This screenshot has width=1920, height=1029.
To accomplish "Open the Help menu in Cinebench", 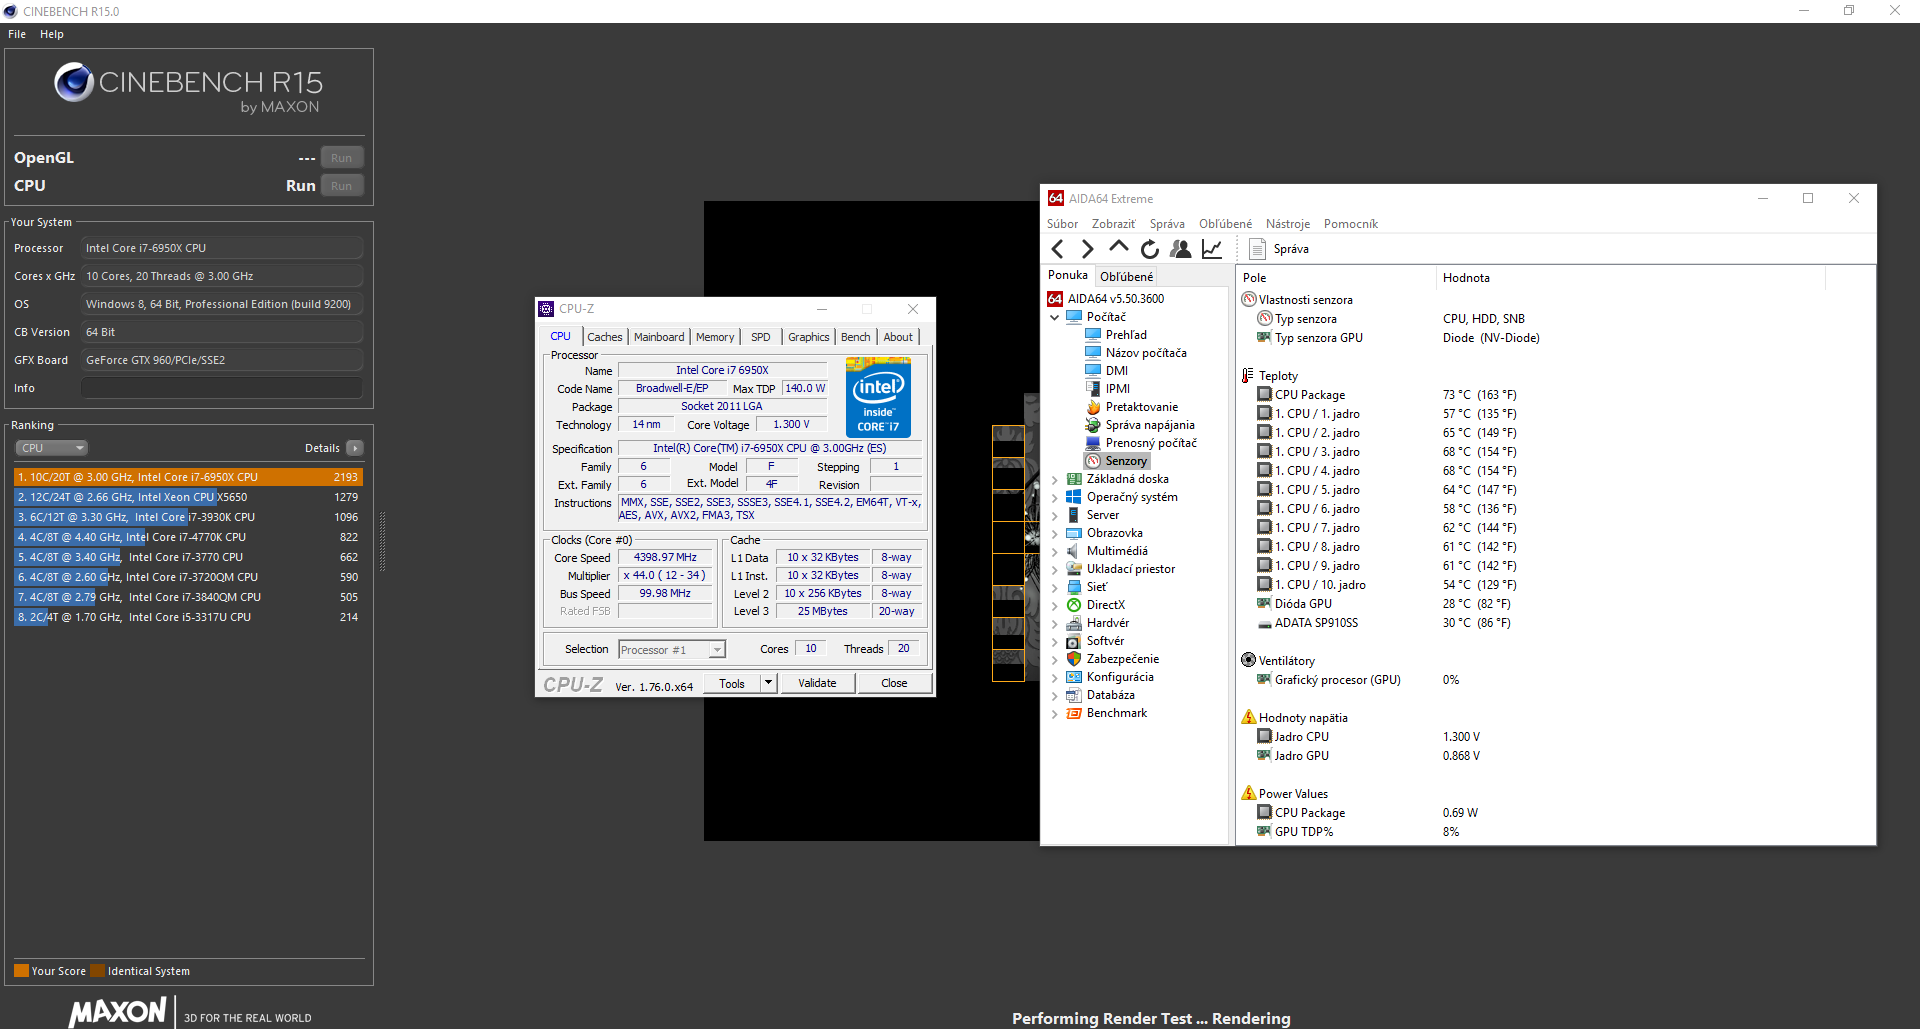I will (52, 34).
